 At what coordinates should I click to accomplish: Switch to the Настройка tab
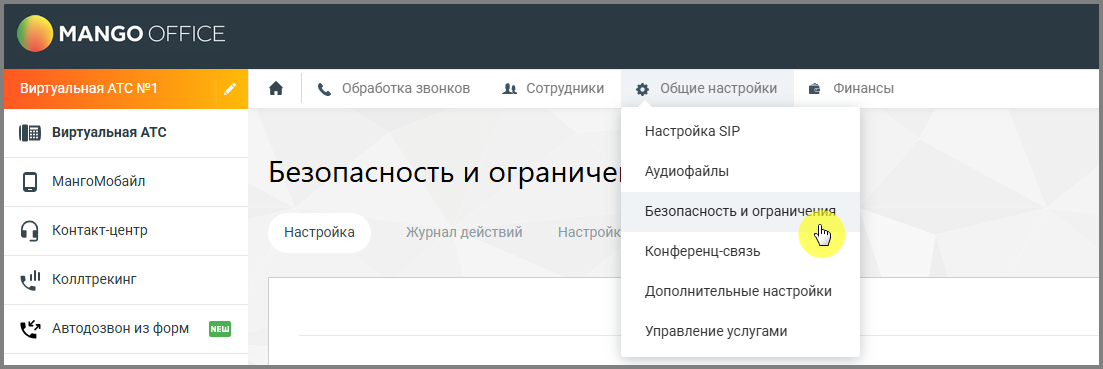coord(319,233)
